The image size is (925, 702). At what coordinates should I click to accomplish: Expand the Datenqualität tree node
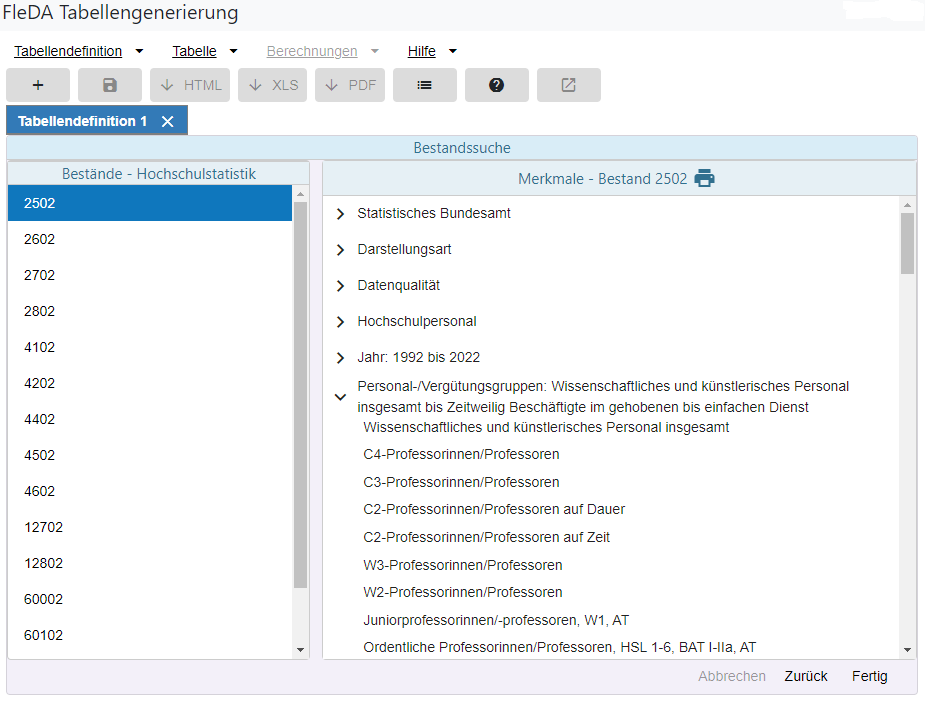pos(340,286)
